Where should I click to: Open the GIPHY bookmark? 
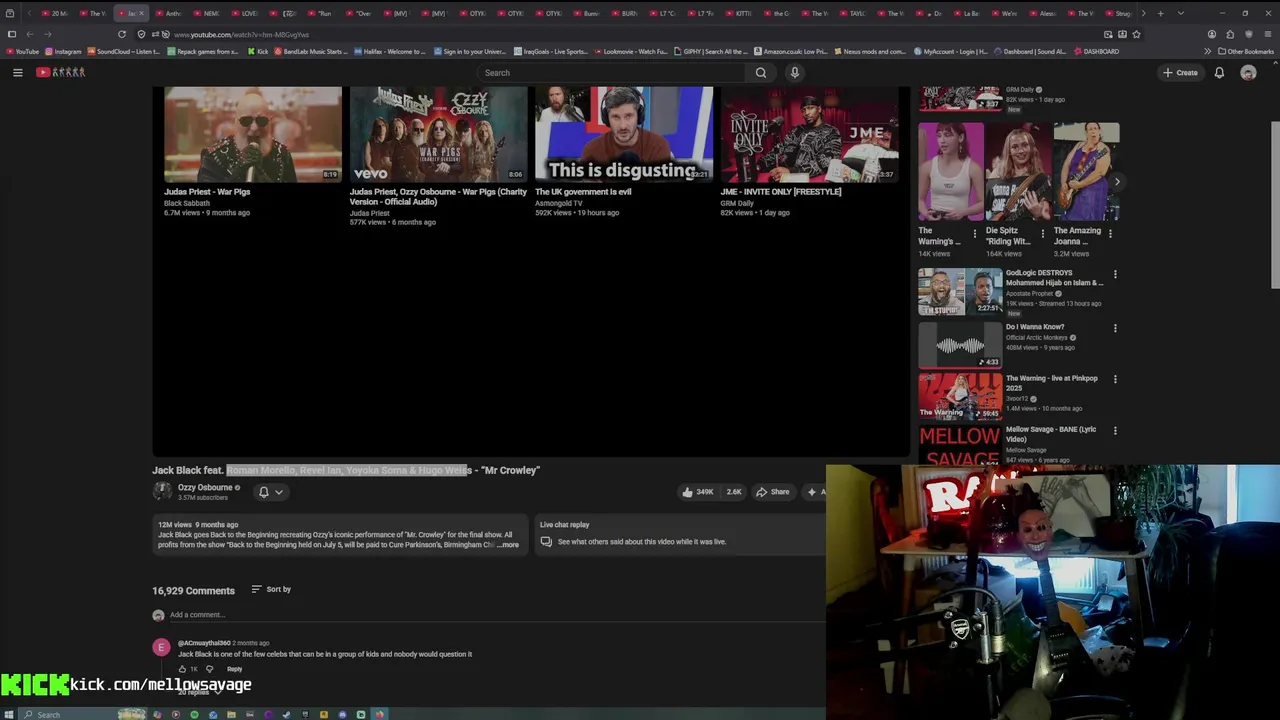point(710,51)
